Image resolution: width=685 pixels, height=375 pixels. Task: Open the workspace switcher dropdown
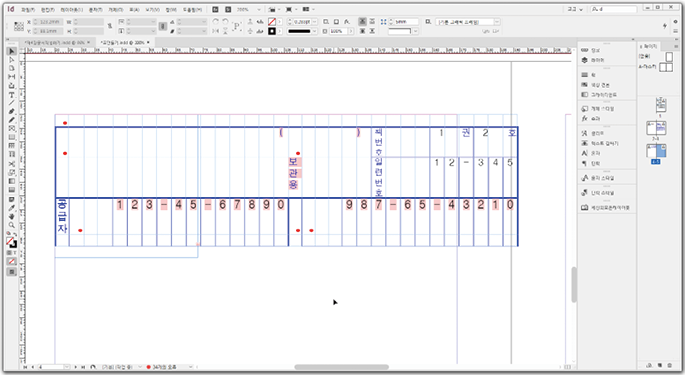[x=575, y=9]
